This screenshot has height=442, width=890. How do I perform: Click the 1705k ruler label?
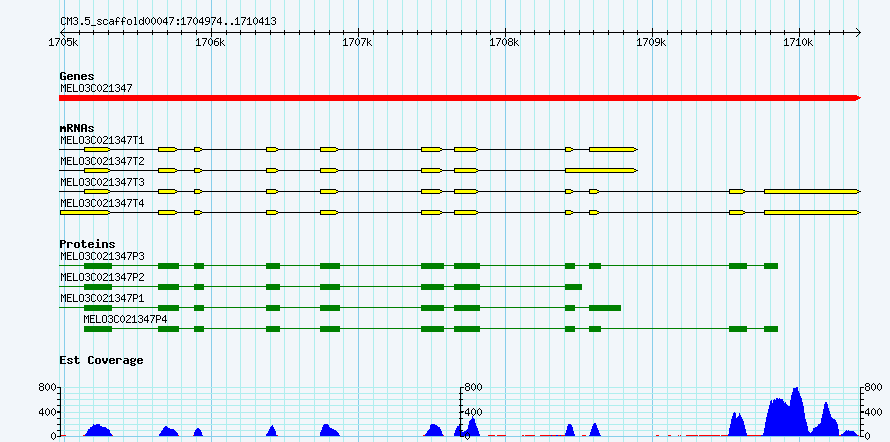pyautogui.click(x=64, y=43)
